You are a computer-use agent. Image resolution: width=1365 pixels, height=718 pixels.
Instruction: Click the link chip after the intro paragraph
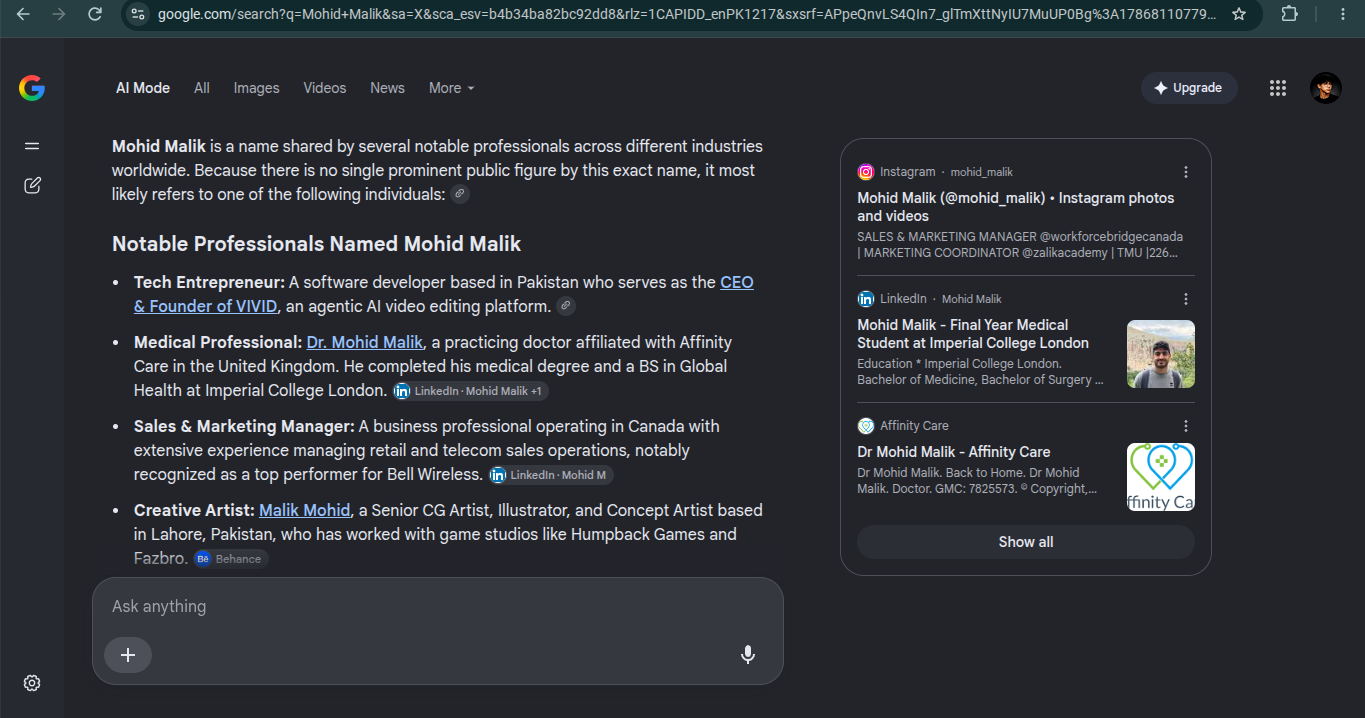point(460,194)
